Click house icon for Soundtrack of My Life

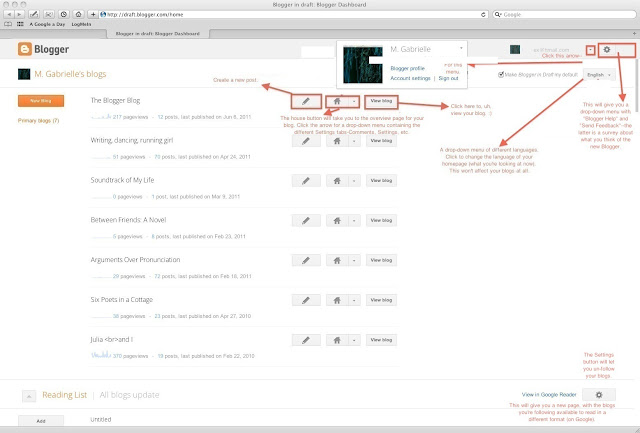pyautogui.click(x=337, y=181)
